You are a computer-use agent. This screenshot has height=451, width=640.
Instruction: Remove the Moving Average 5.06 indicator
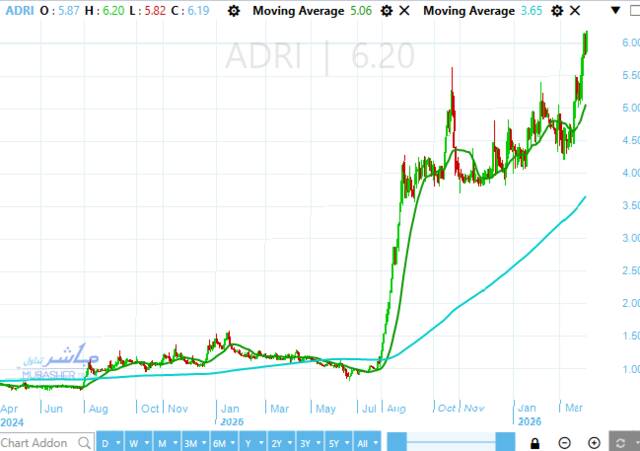click(x=403, y=11)
